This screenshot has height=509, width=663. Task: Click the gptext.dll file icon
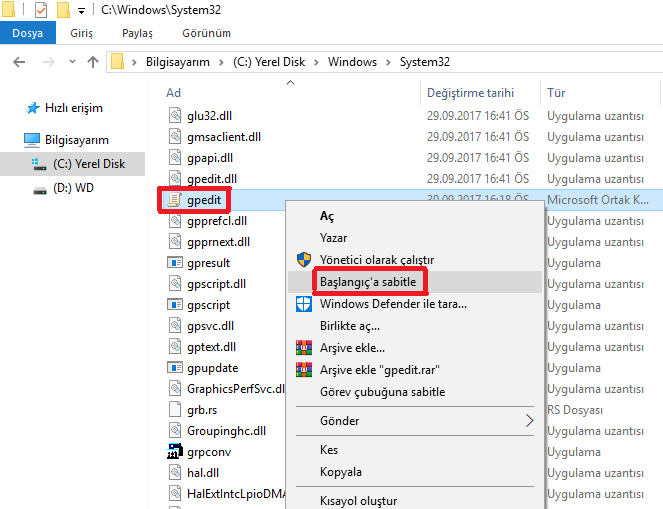tap(175, 347)
